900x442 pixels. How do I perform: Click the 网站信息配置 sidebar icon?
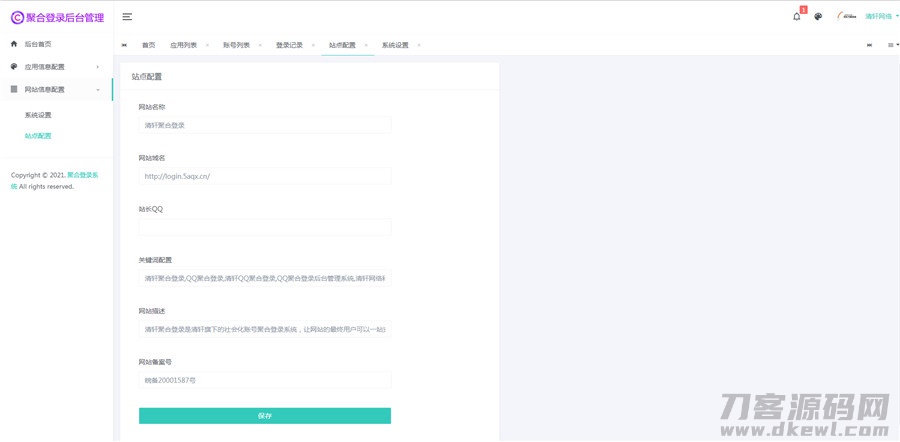coord(14,89)
